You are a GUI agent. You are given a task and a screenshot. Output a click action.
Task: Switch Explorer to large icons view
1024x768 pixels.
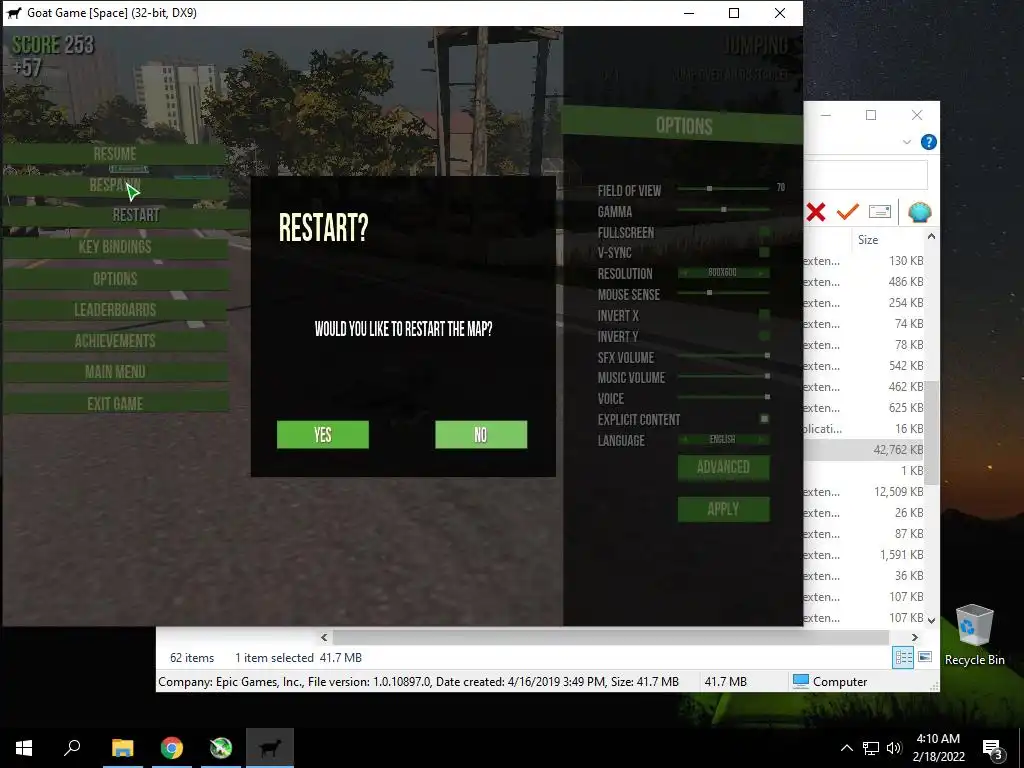(x=925, y=657)
